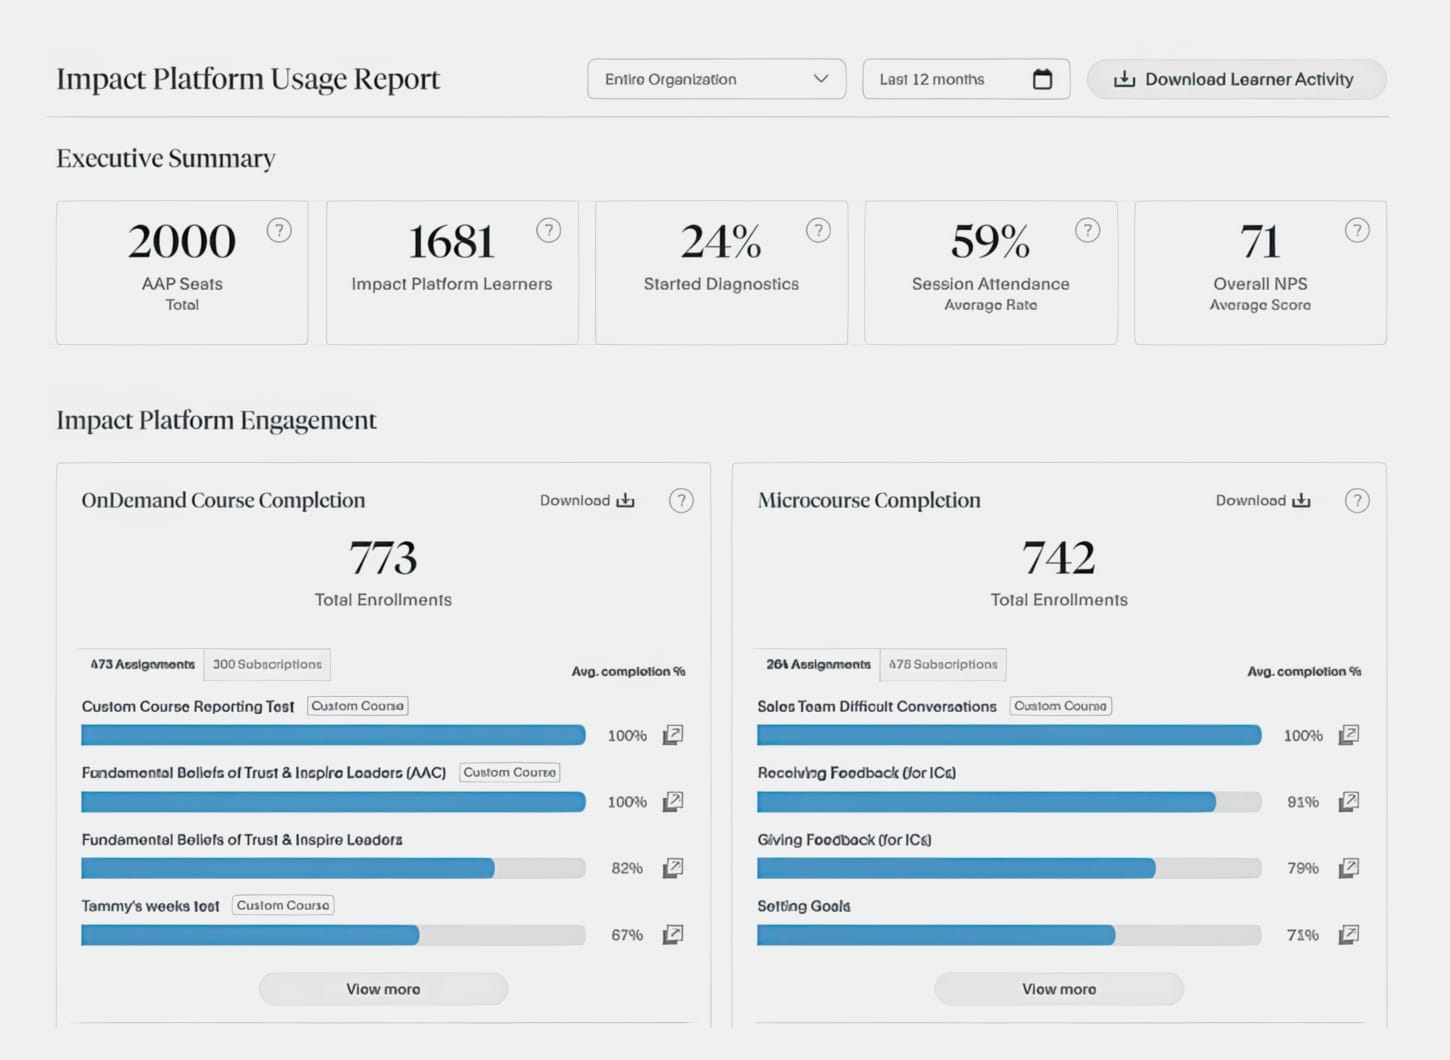Click the calendar icon in date range field
1450x1060 pixels.
pos(1042,79)
